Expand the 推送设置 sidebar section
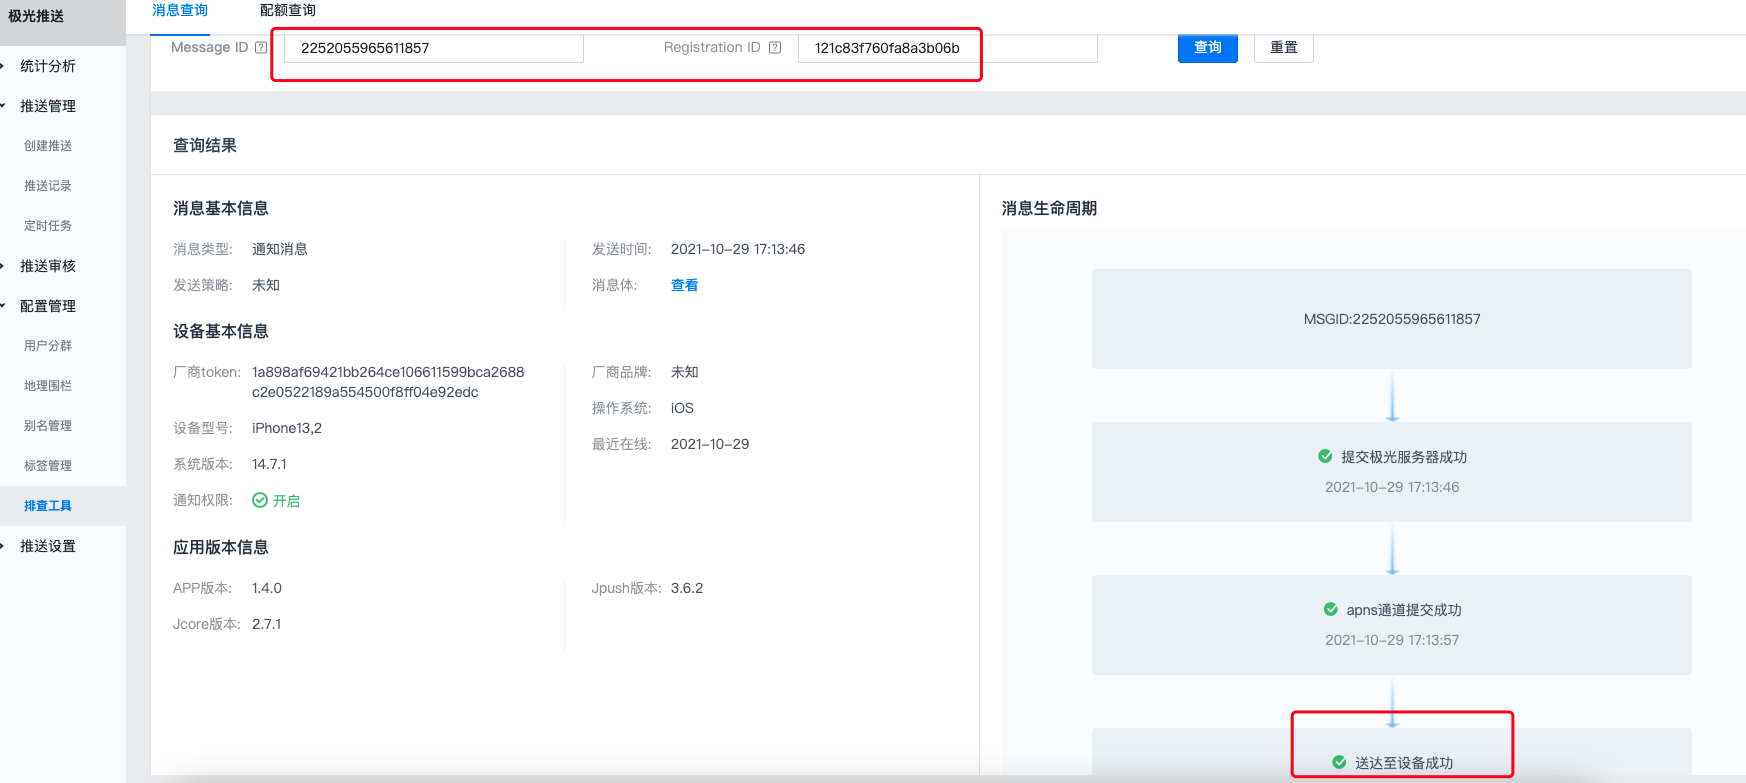The image size is (1746, 783). click(47, 546)
